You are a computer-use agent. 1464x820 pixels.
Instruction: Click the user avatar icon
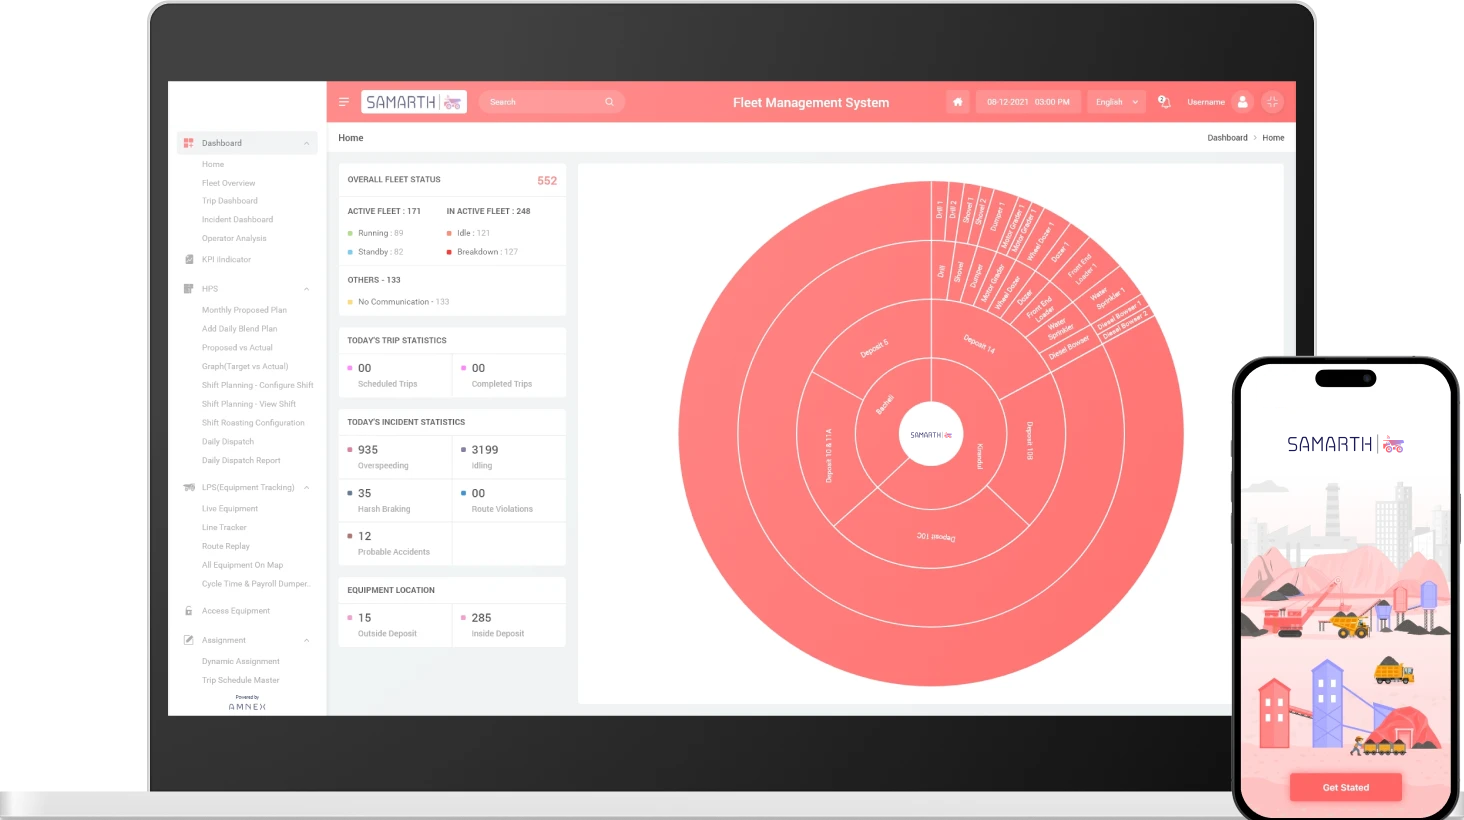(x=1243, y=102)
